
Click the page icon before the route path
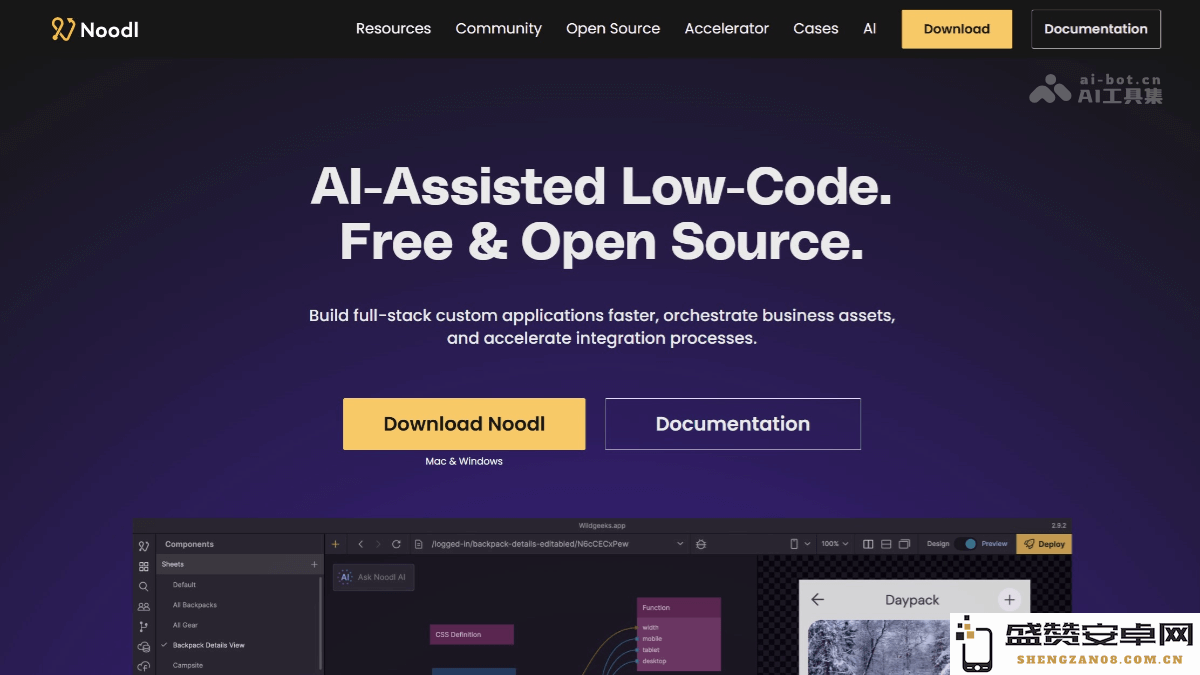pos(420,544)
